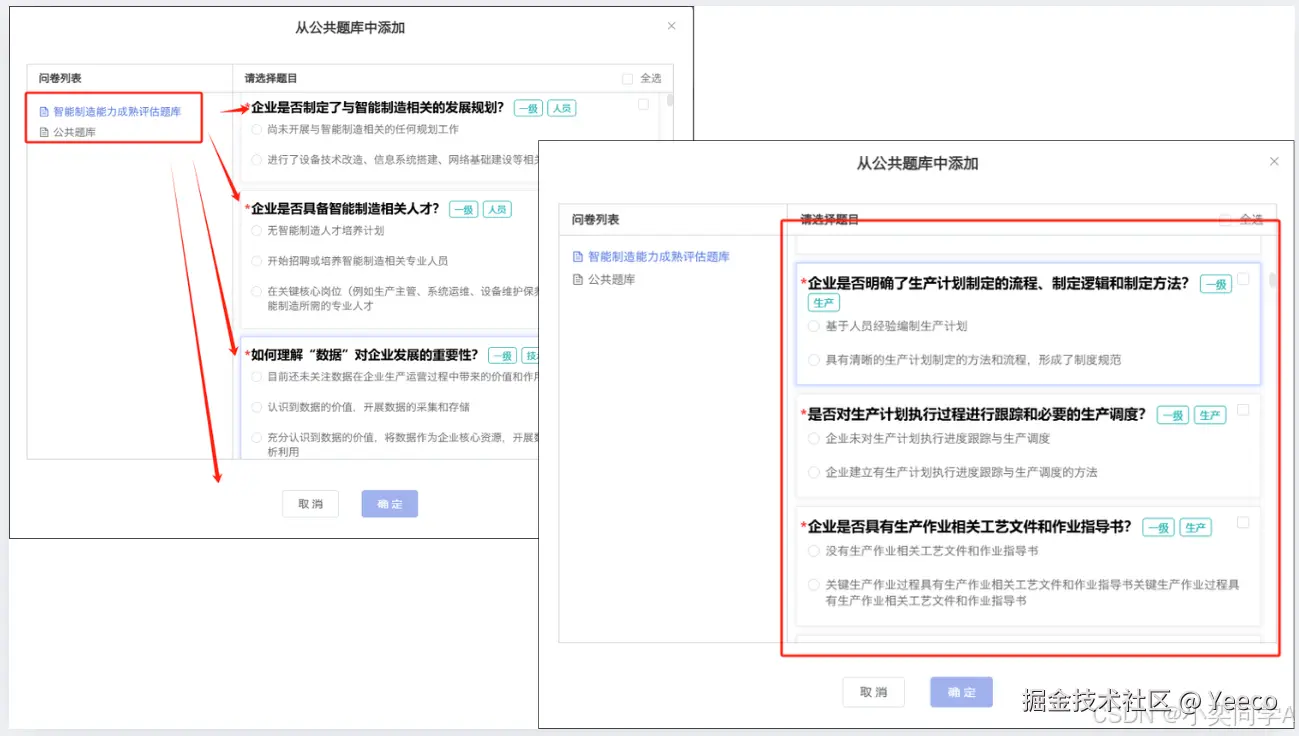Click question title 企业是否明确了生产计划制定的流程
The height and width of the screenshot is (736, 1299).
coord(999,283)
